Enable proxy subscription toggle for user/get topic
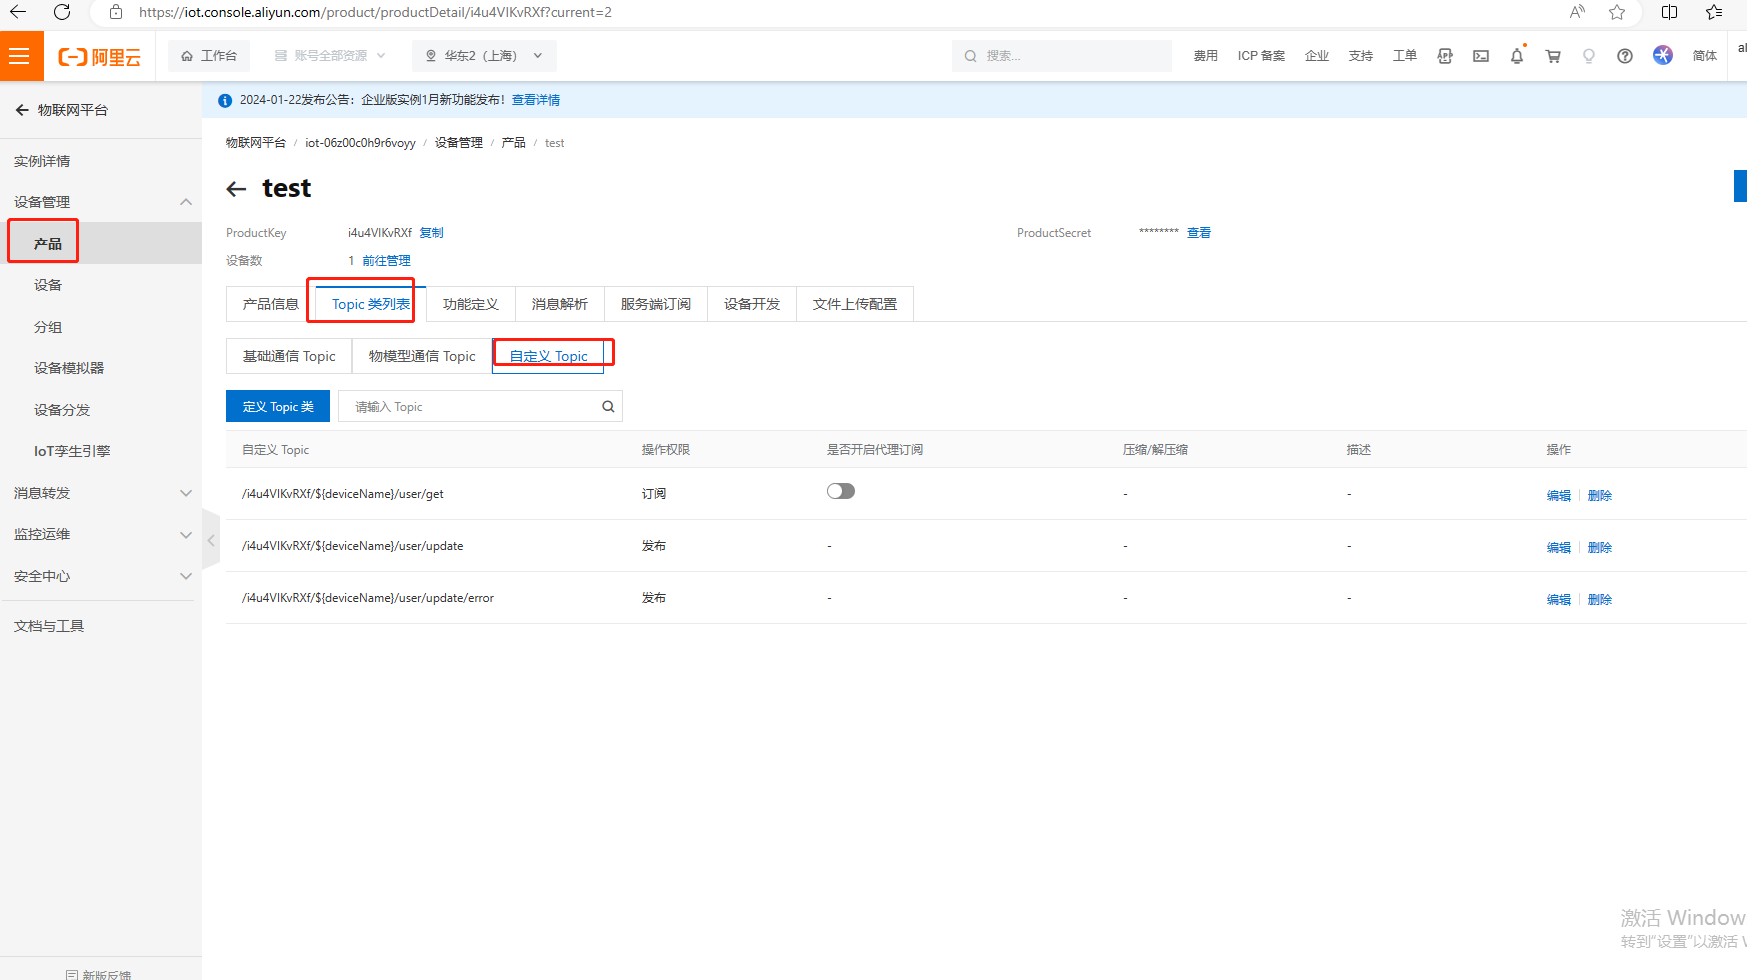The image size is (1747, 980). coord(841,491)
